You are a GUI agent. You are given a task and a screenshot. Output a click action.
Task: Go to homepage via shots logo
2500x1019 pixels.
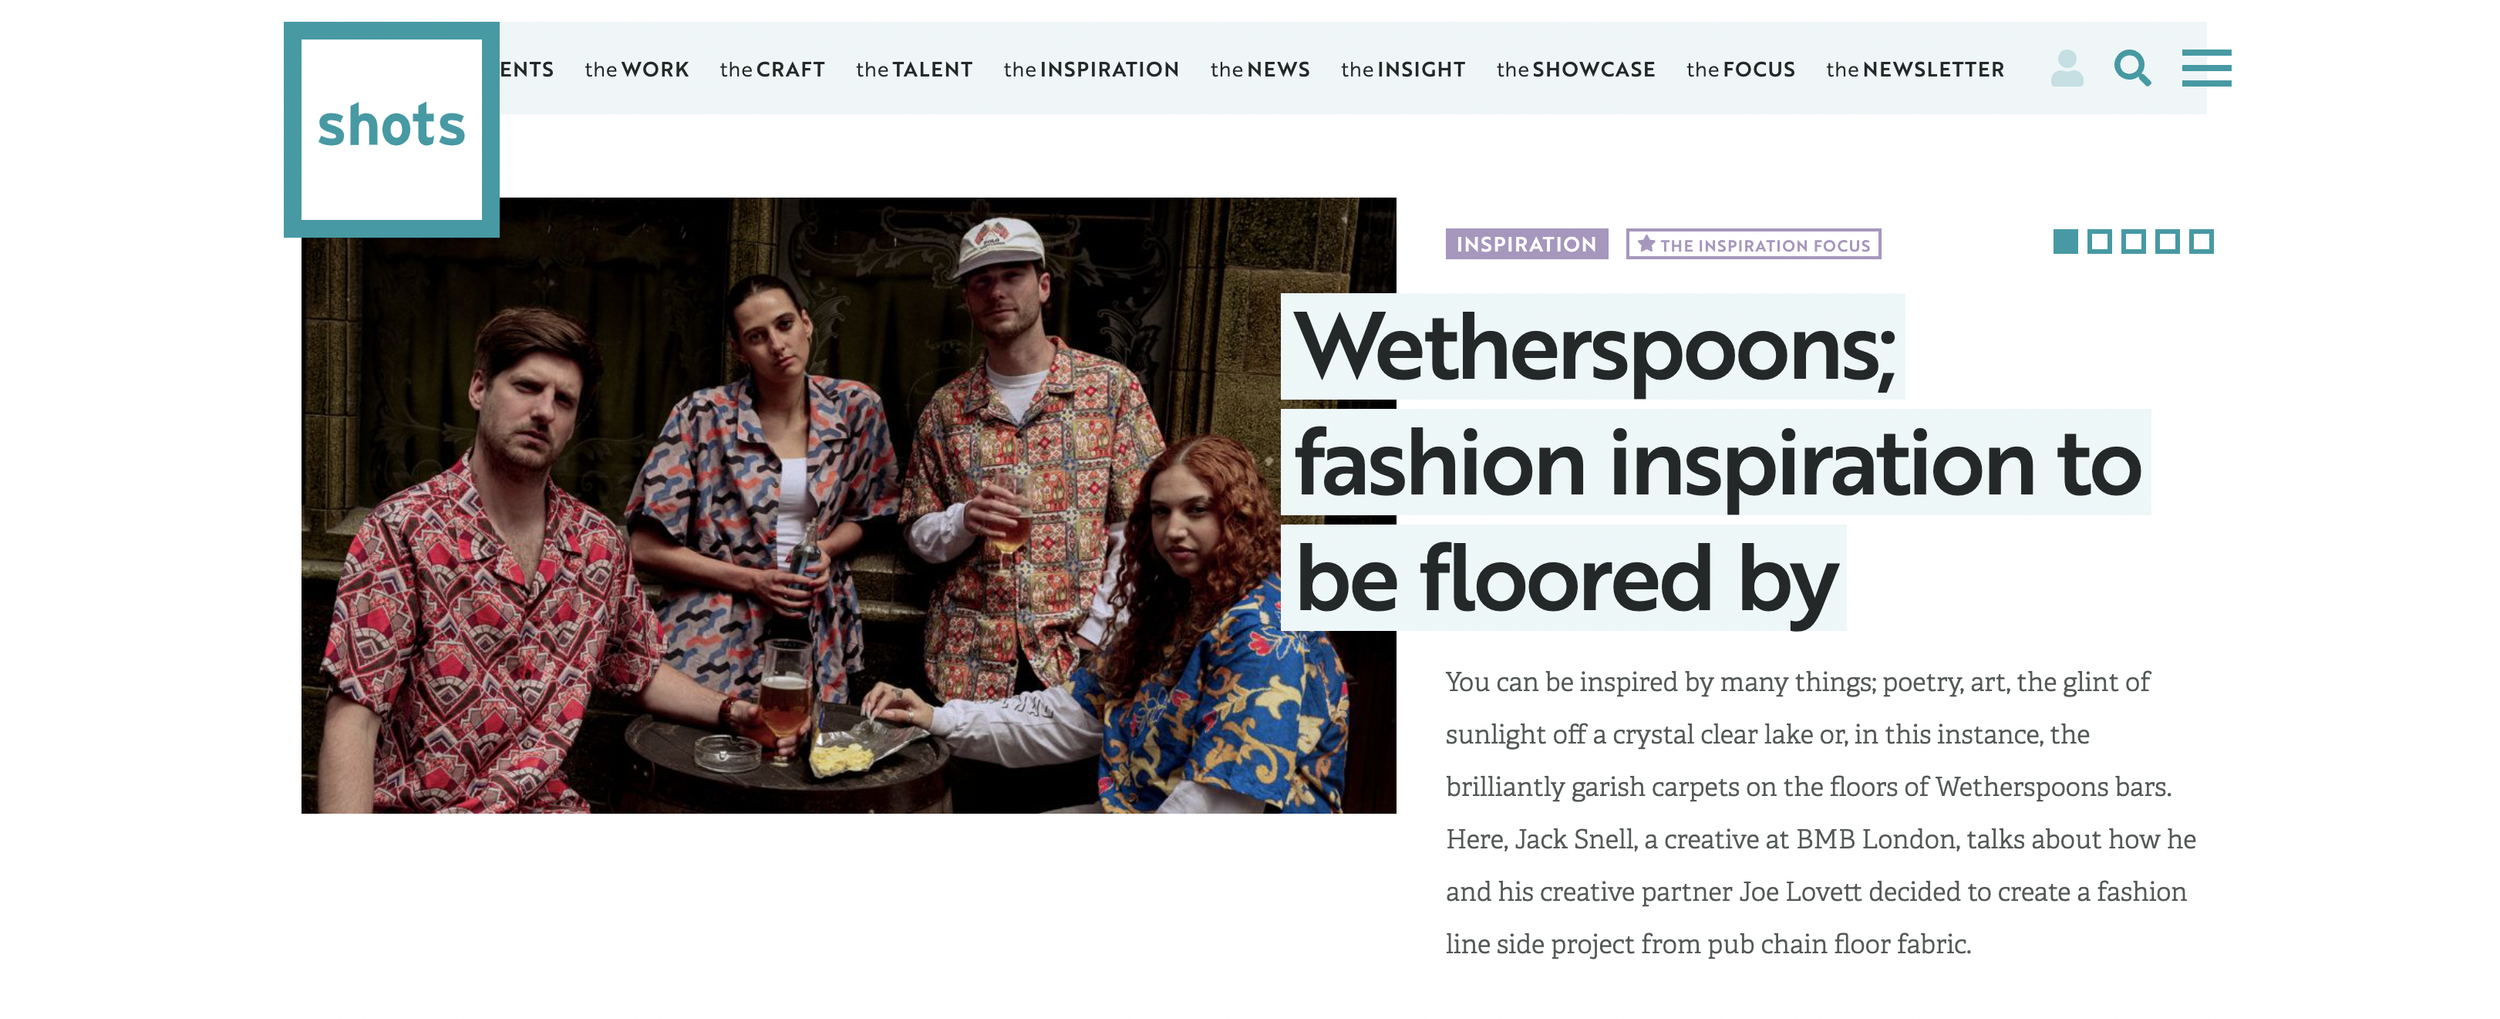click(x=391, y=129)
